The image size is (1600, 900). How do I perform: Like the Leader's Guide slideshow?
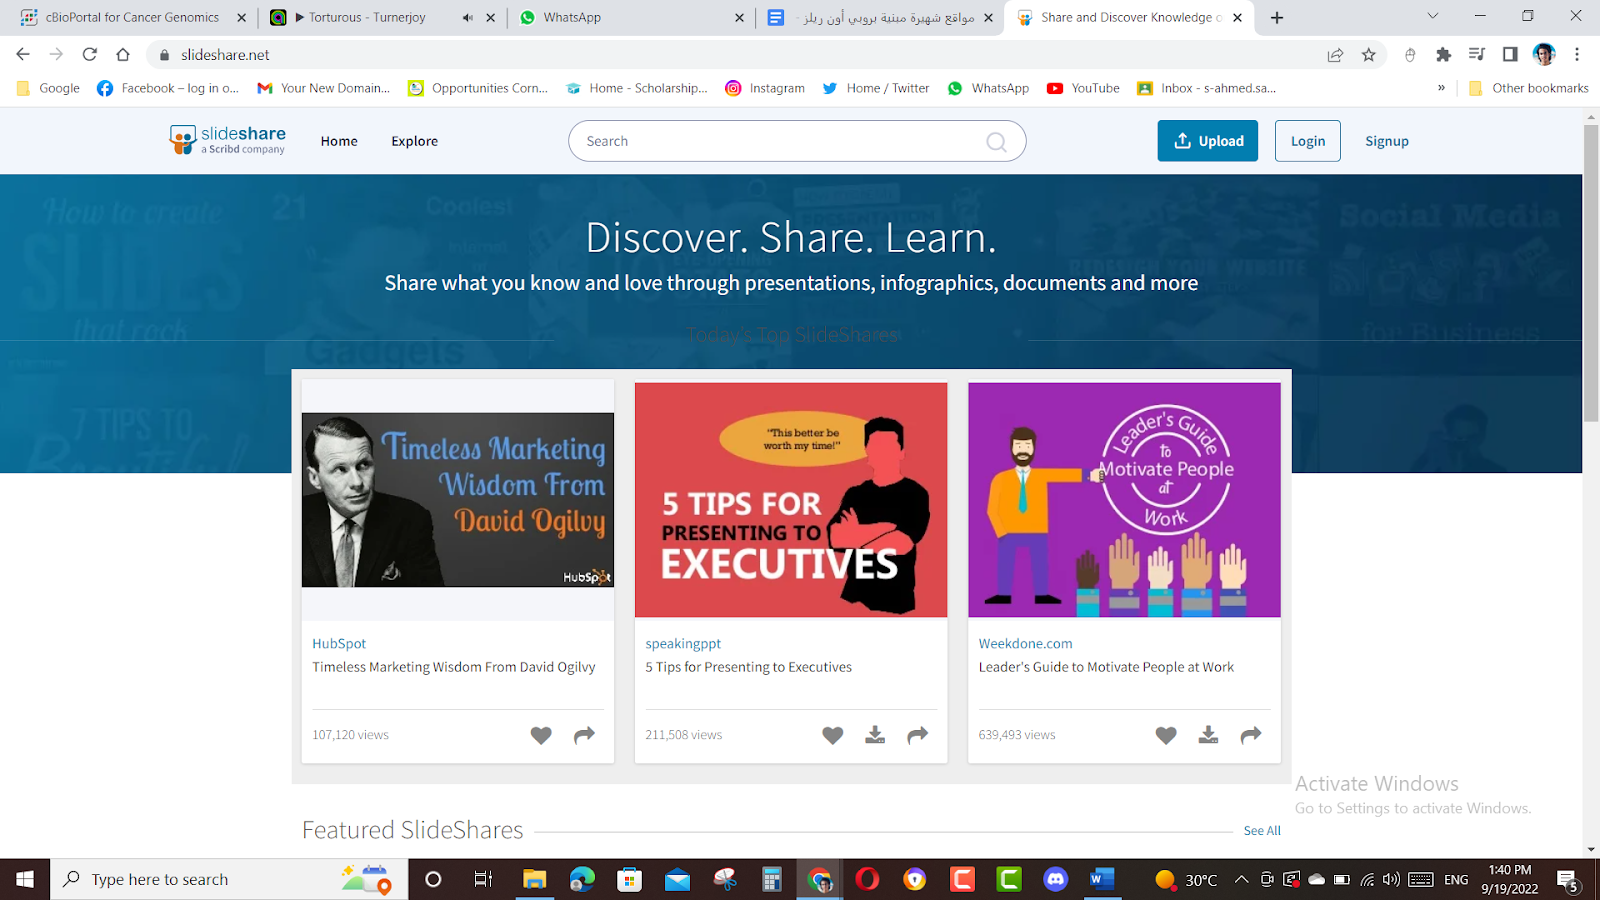click(x=1166, y=735)
